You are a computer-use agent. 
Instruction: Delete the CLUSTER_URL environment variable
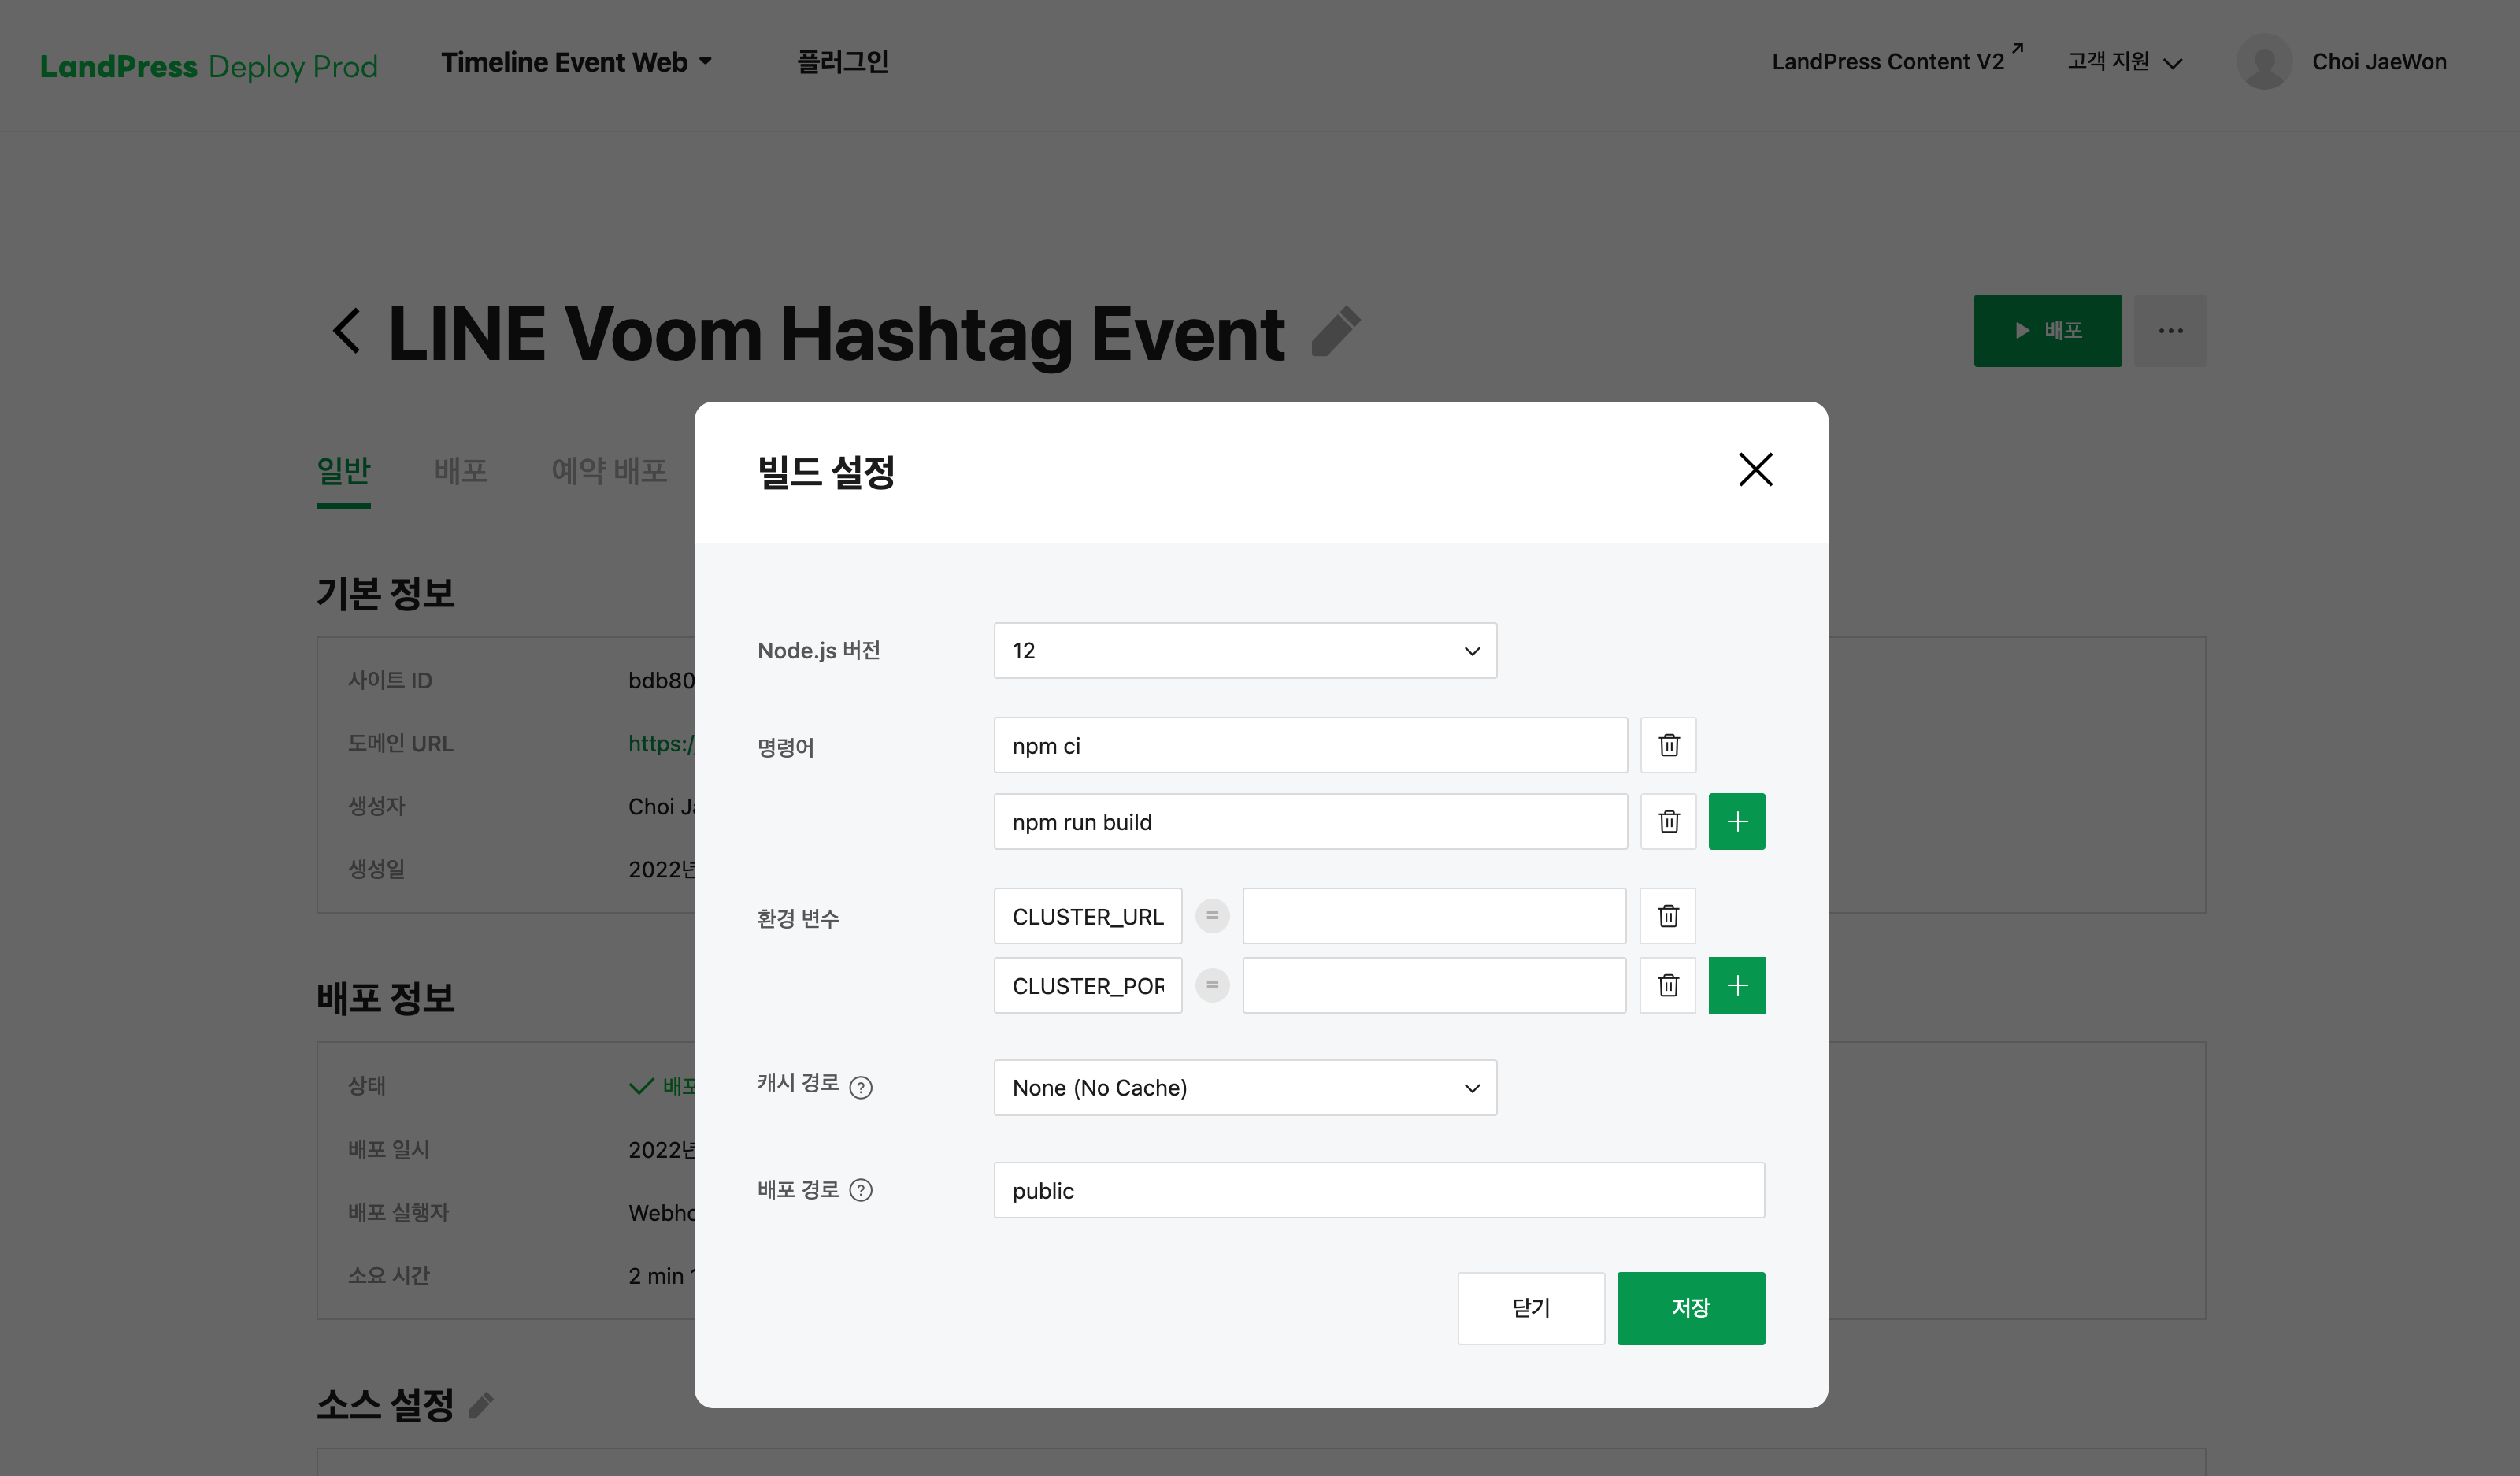[x=1668, y=916]
